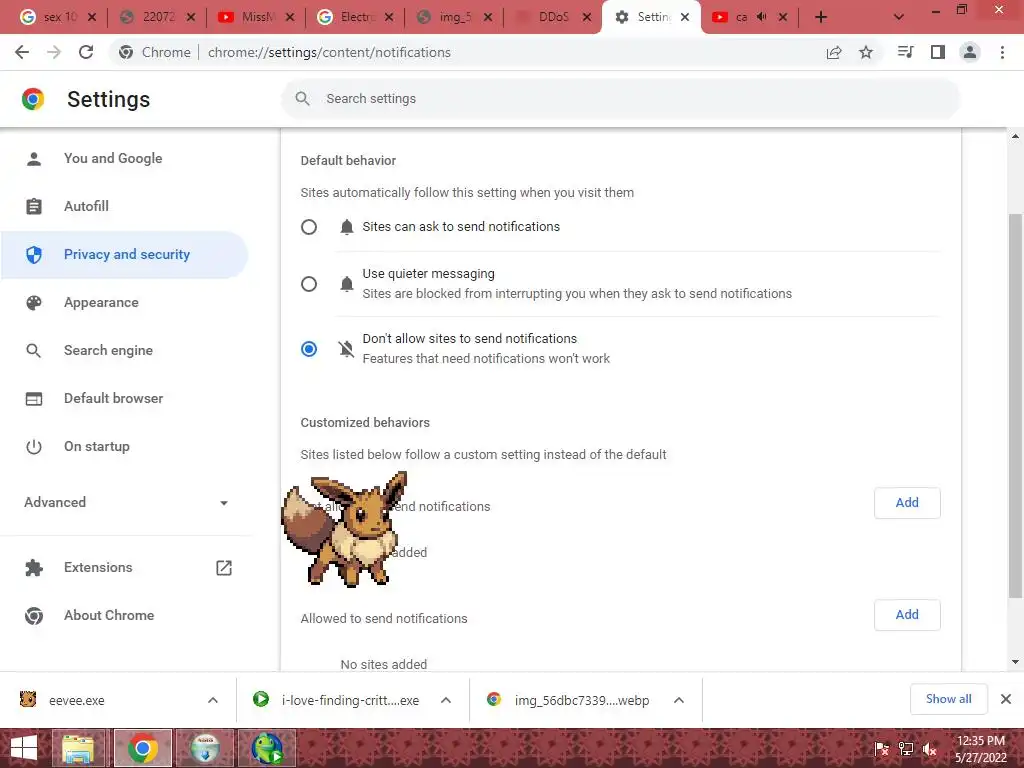Screen dimensions: 1024x768
Task: Open Chrome three-dot menu
Action: pos(1002,52)
